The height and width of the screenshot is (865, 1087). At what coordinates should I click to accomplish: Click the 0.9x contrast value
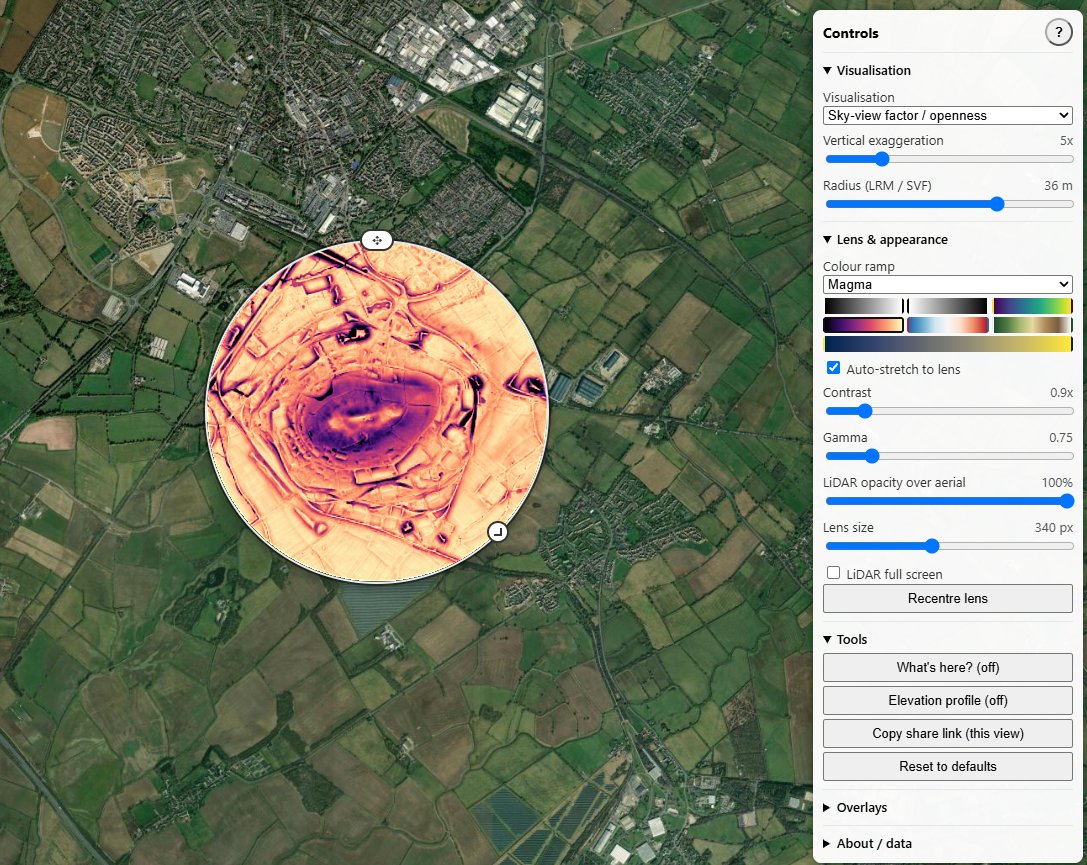[1061, 392]
